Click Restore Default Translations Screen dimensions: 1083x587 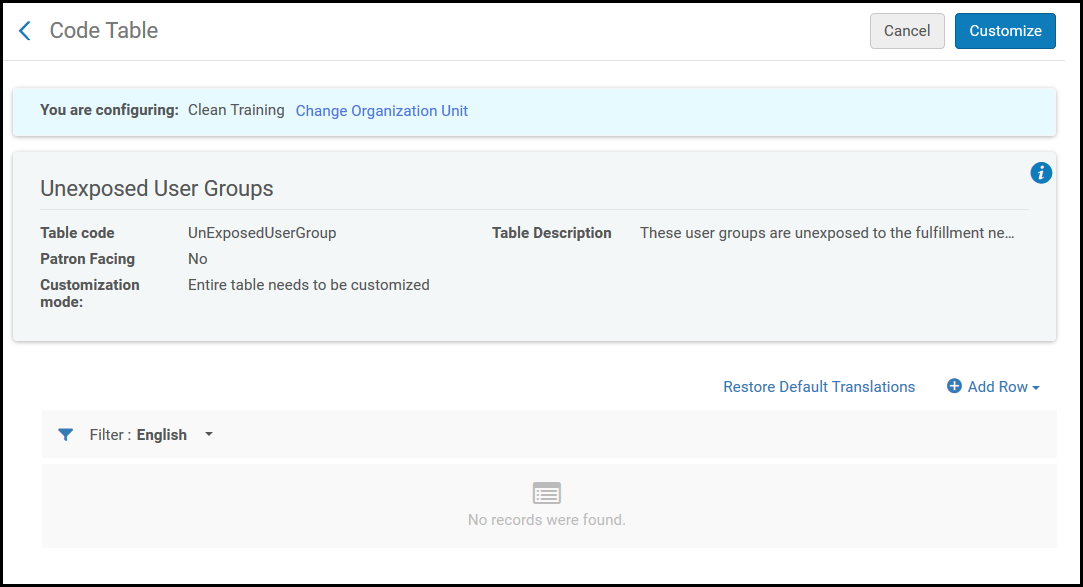(819, 387)
